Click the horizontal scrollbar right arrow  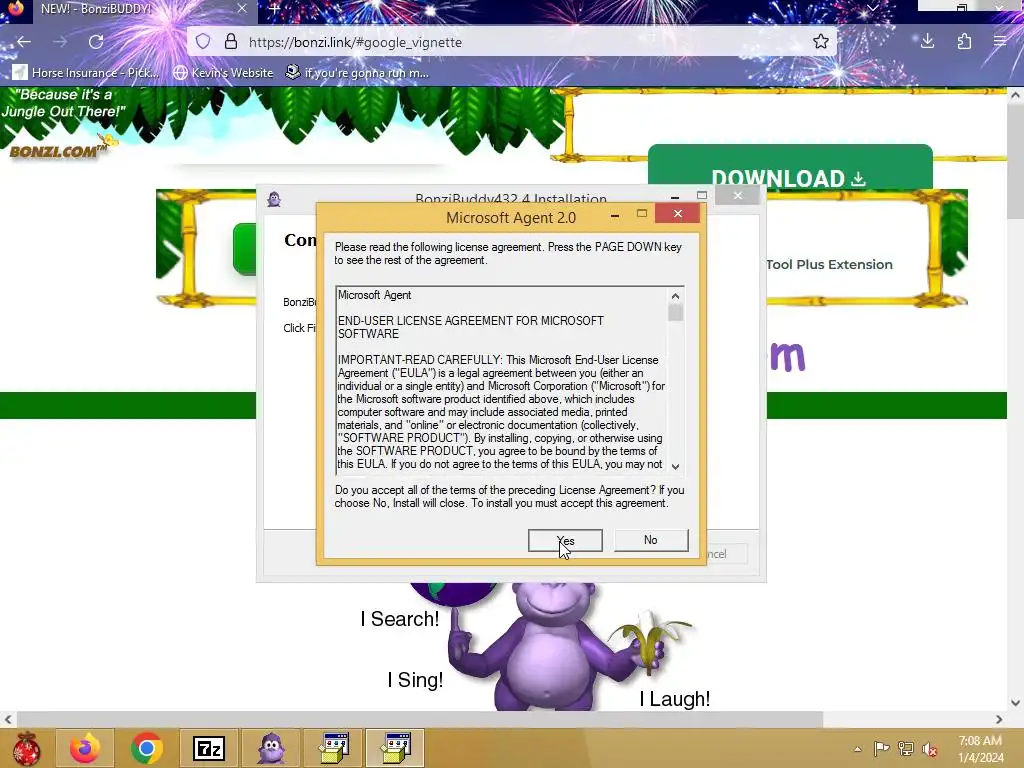click(x=999, y=719)
